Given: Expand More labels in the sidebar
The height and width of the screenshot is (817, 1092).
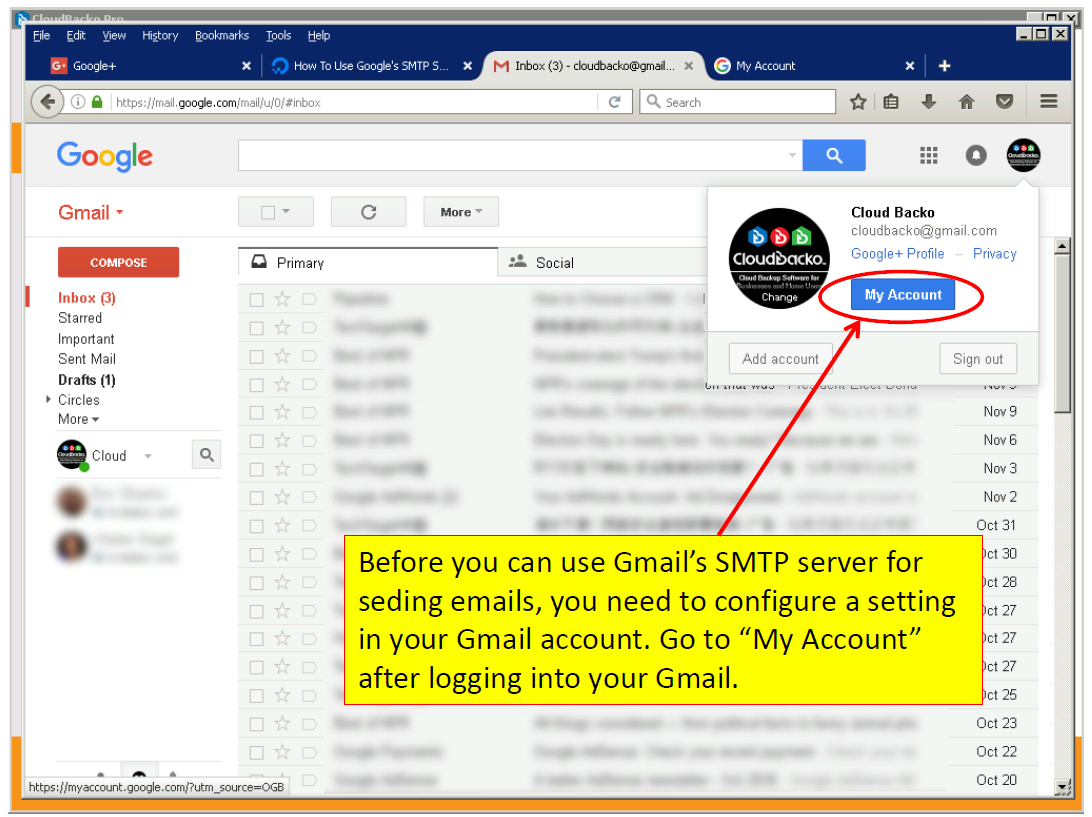Looking at the screenshot, I should [x=78, y=419].
